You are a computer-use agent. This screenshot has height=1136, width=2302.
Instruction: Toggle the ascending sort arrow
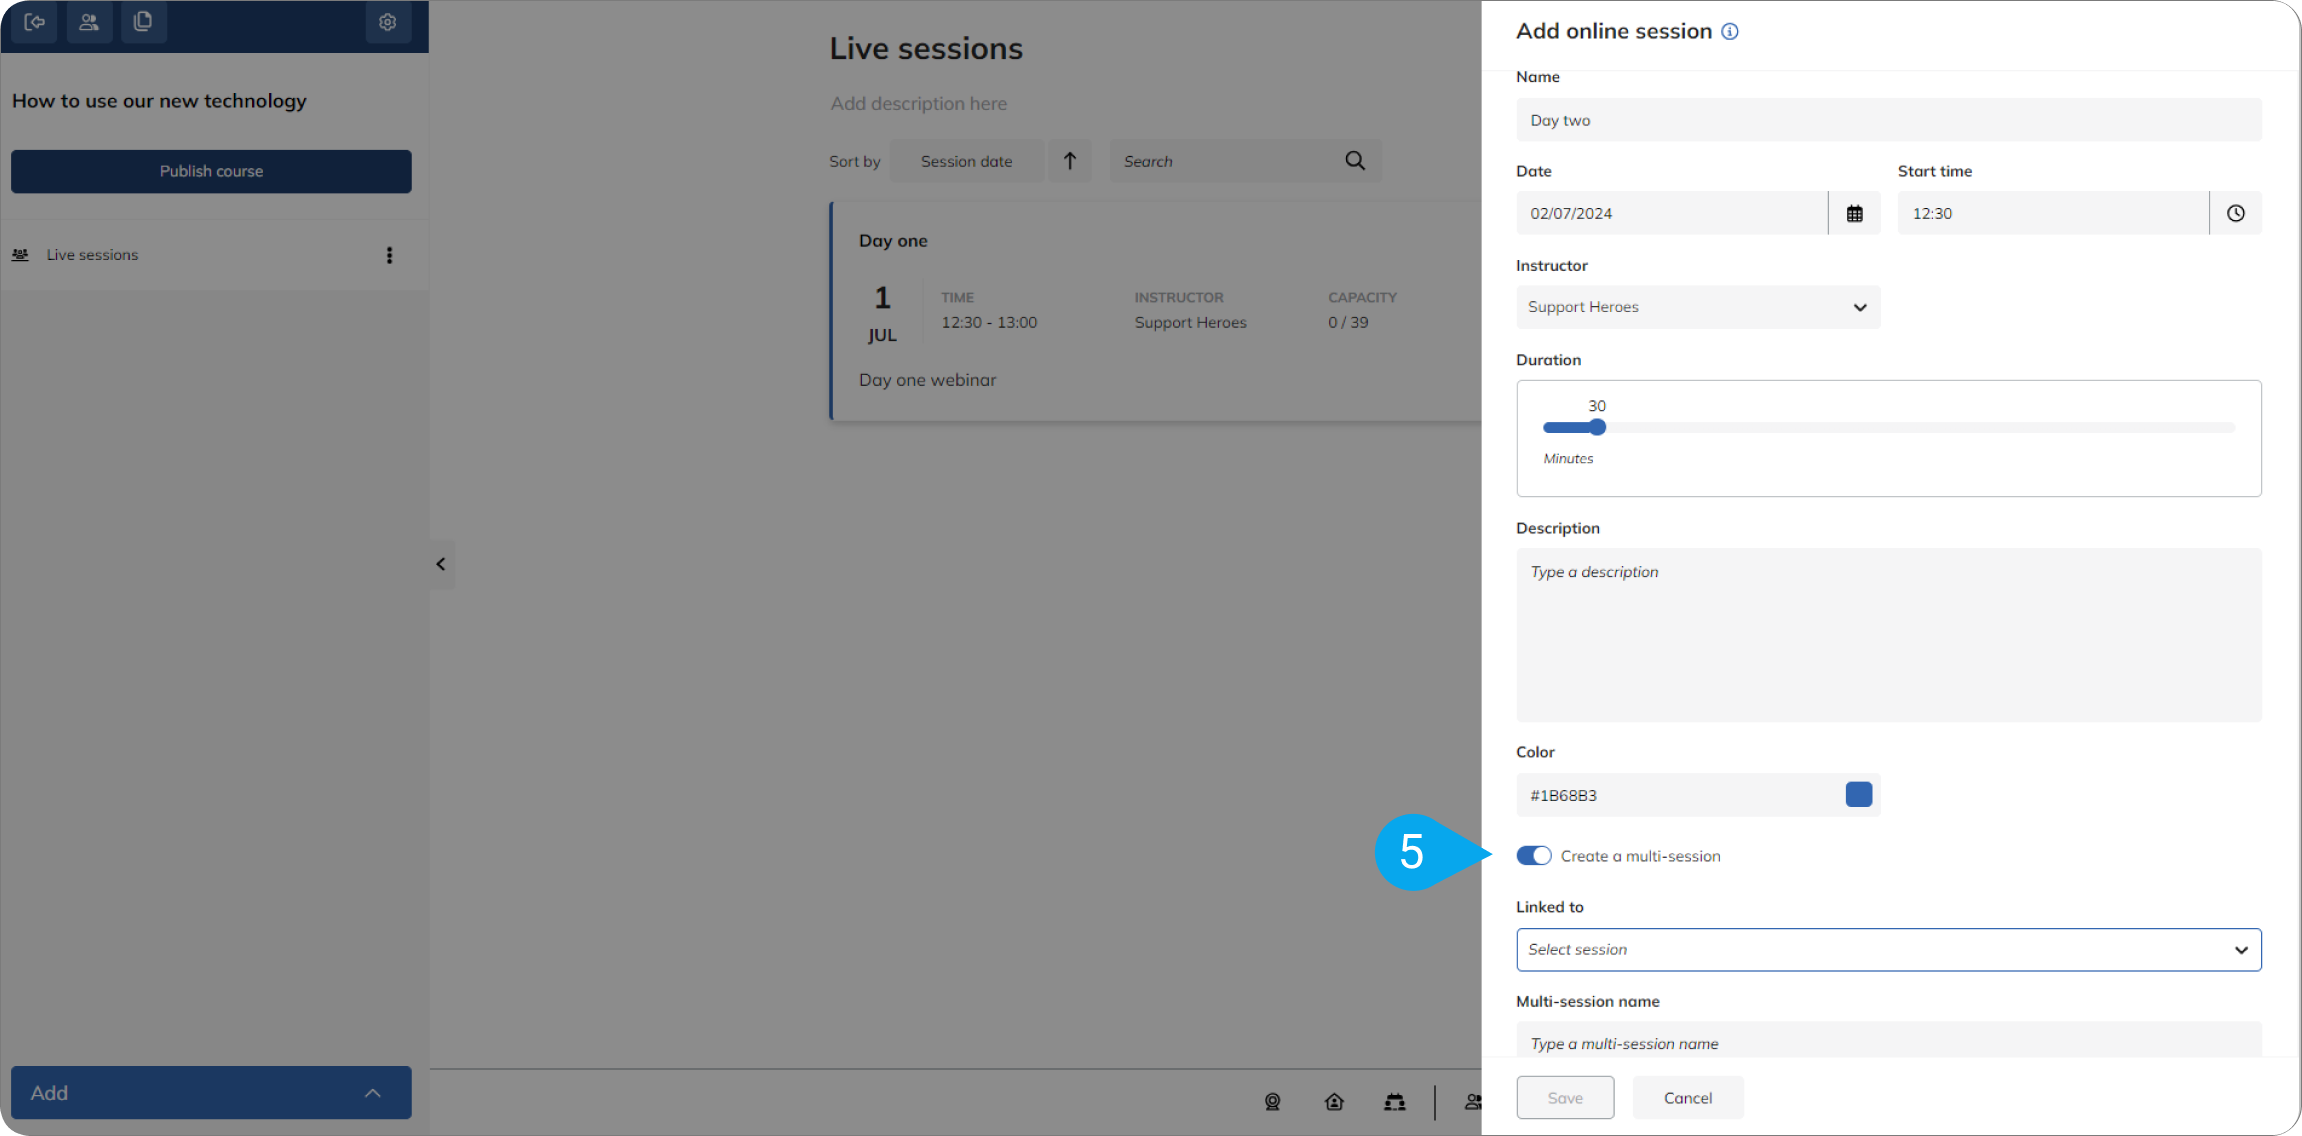click(x=1069, y=160)
